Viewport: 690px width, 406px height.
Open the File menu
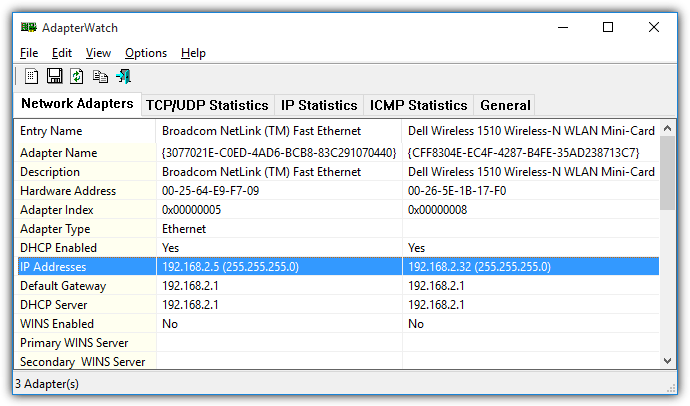[29, 53]
